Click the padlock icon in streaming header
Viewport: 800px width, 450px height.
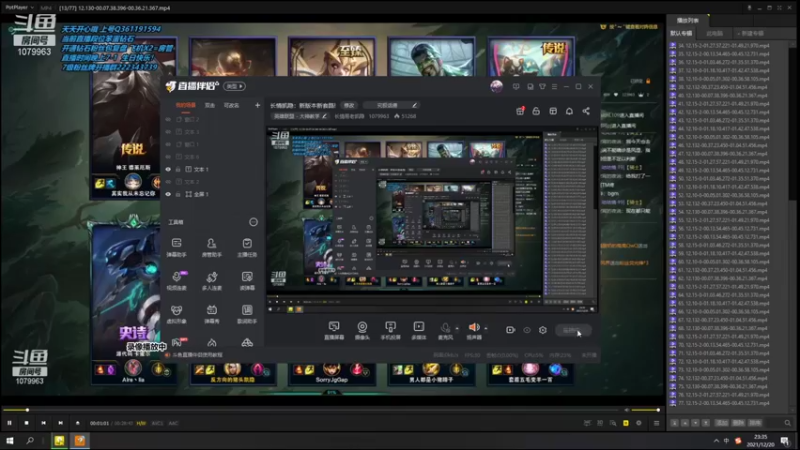pos(536,111)
